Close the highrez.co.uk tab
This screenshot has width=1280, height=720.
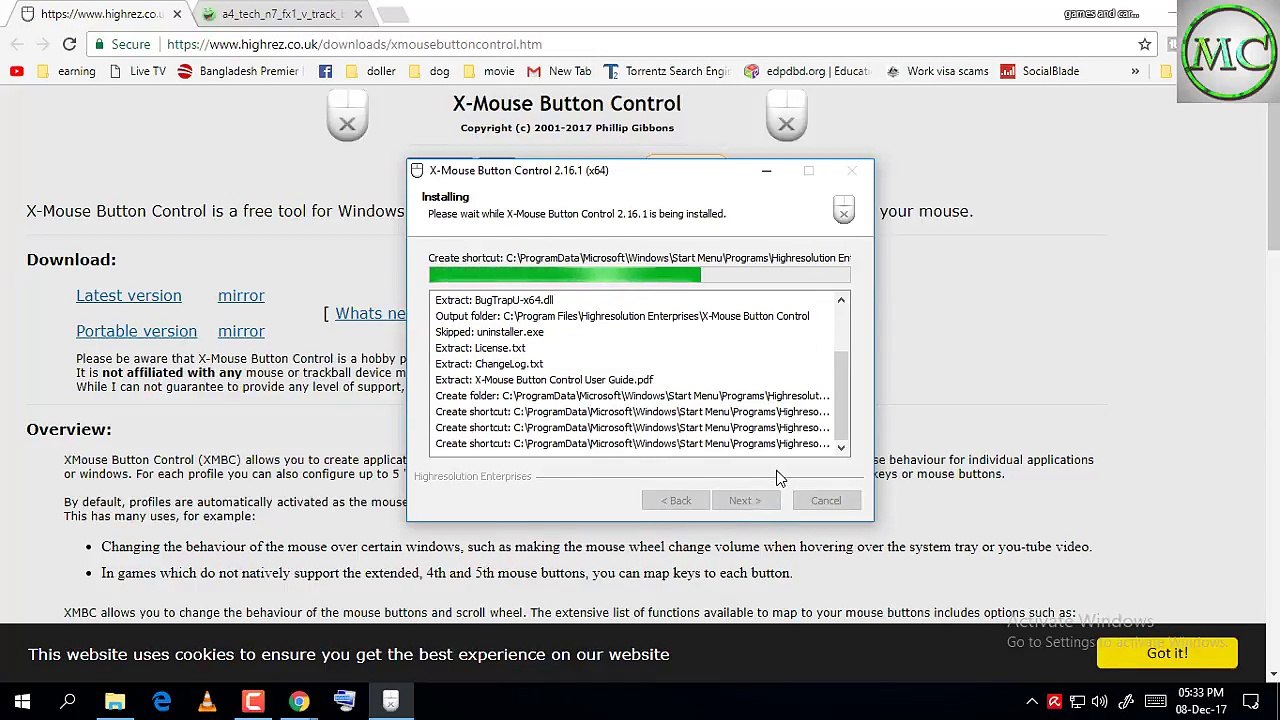(177, 14)
